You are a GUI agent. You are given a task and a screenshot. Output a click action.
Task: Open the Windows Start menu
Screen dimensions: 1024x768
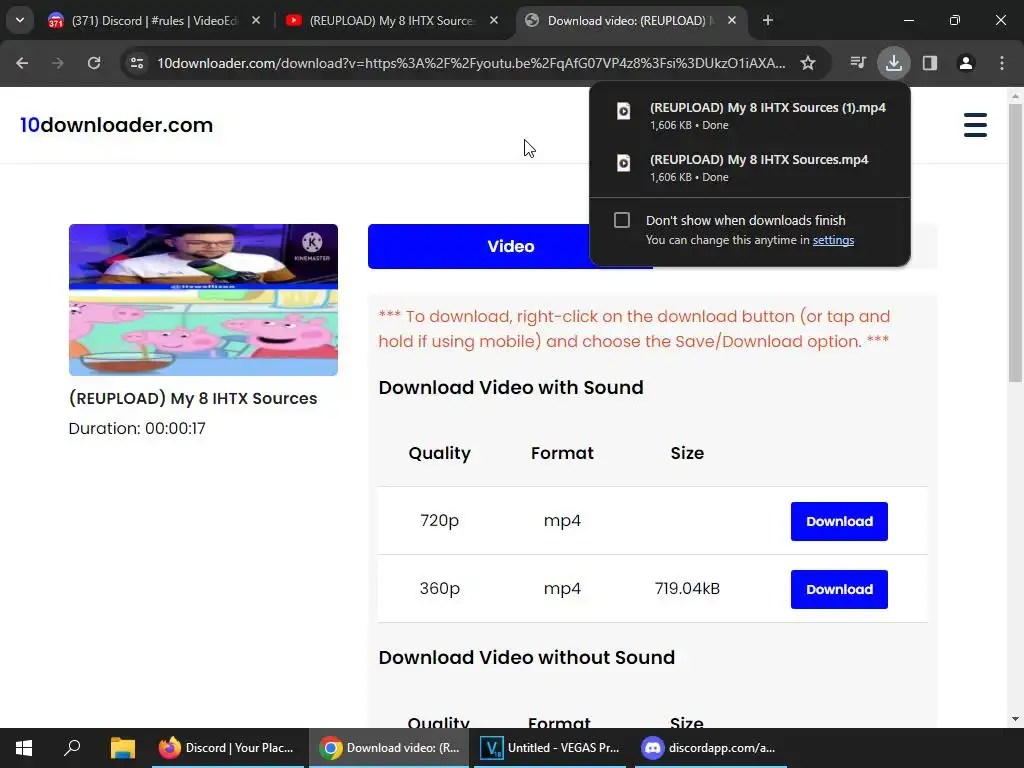click(x=24, y=748)
